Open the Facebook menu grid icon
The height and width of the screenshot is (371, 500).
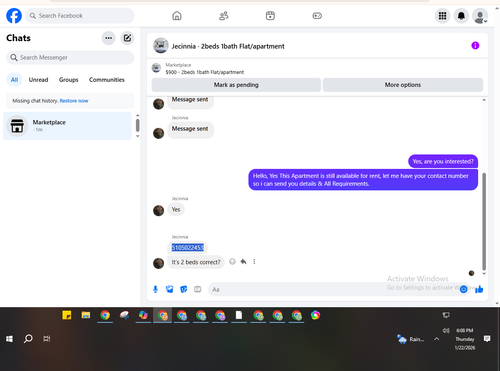pyautogui.click(x=443, y=16)
